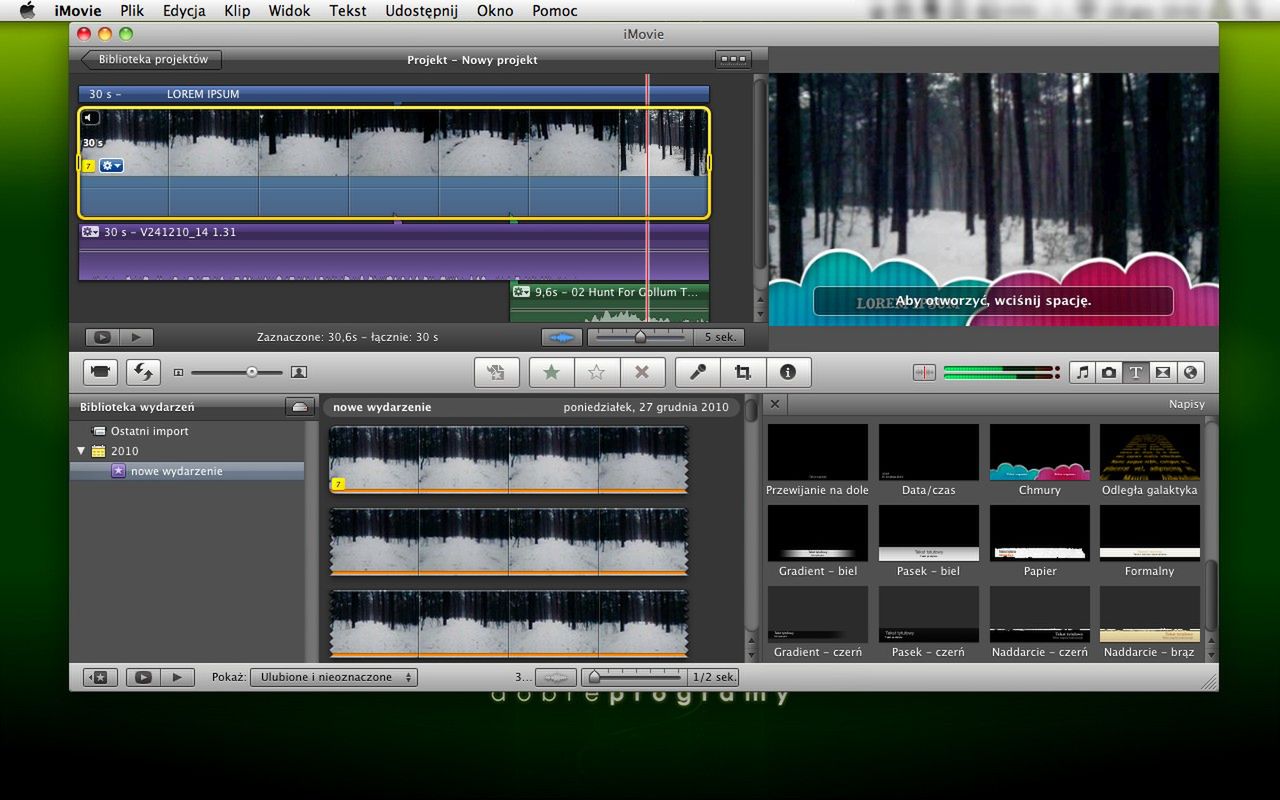The image size is (1280, 800).
Task: Select the Chmury title style thumbnail
Action: tap(1039, 452)
